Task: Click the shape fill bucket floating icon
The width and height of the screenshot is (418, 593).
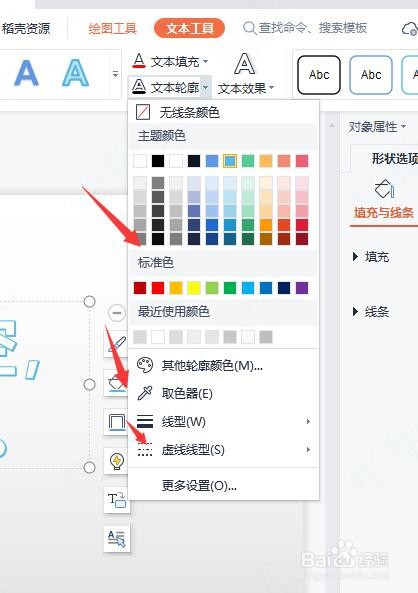Action: 117,383
